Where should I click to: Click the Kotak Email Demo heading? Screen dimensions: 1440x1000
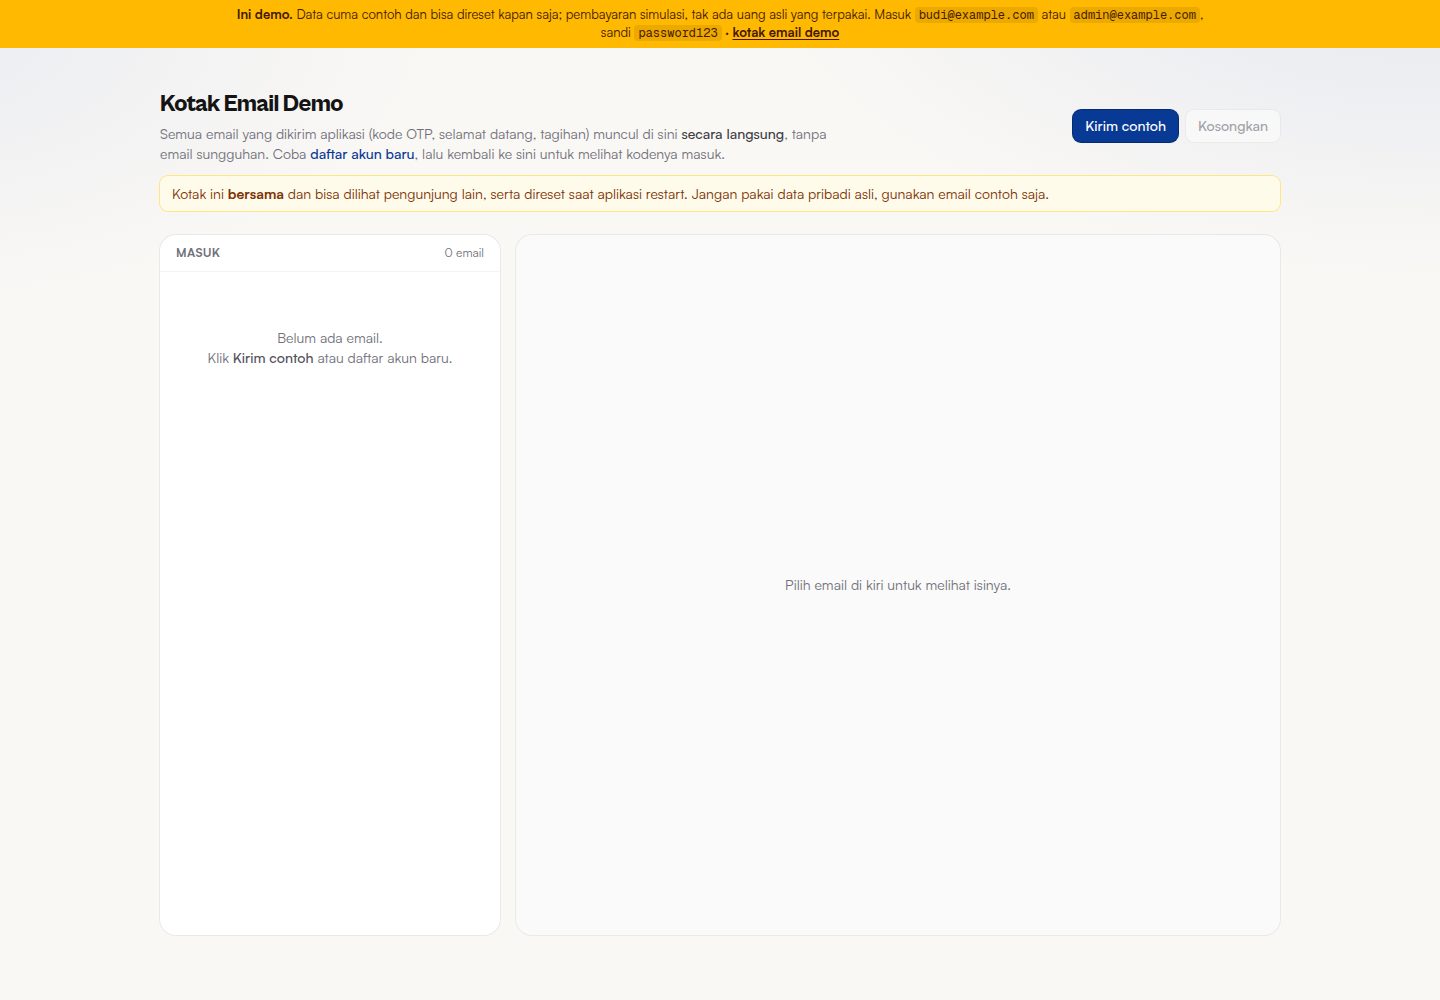[251, 104]
